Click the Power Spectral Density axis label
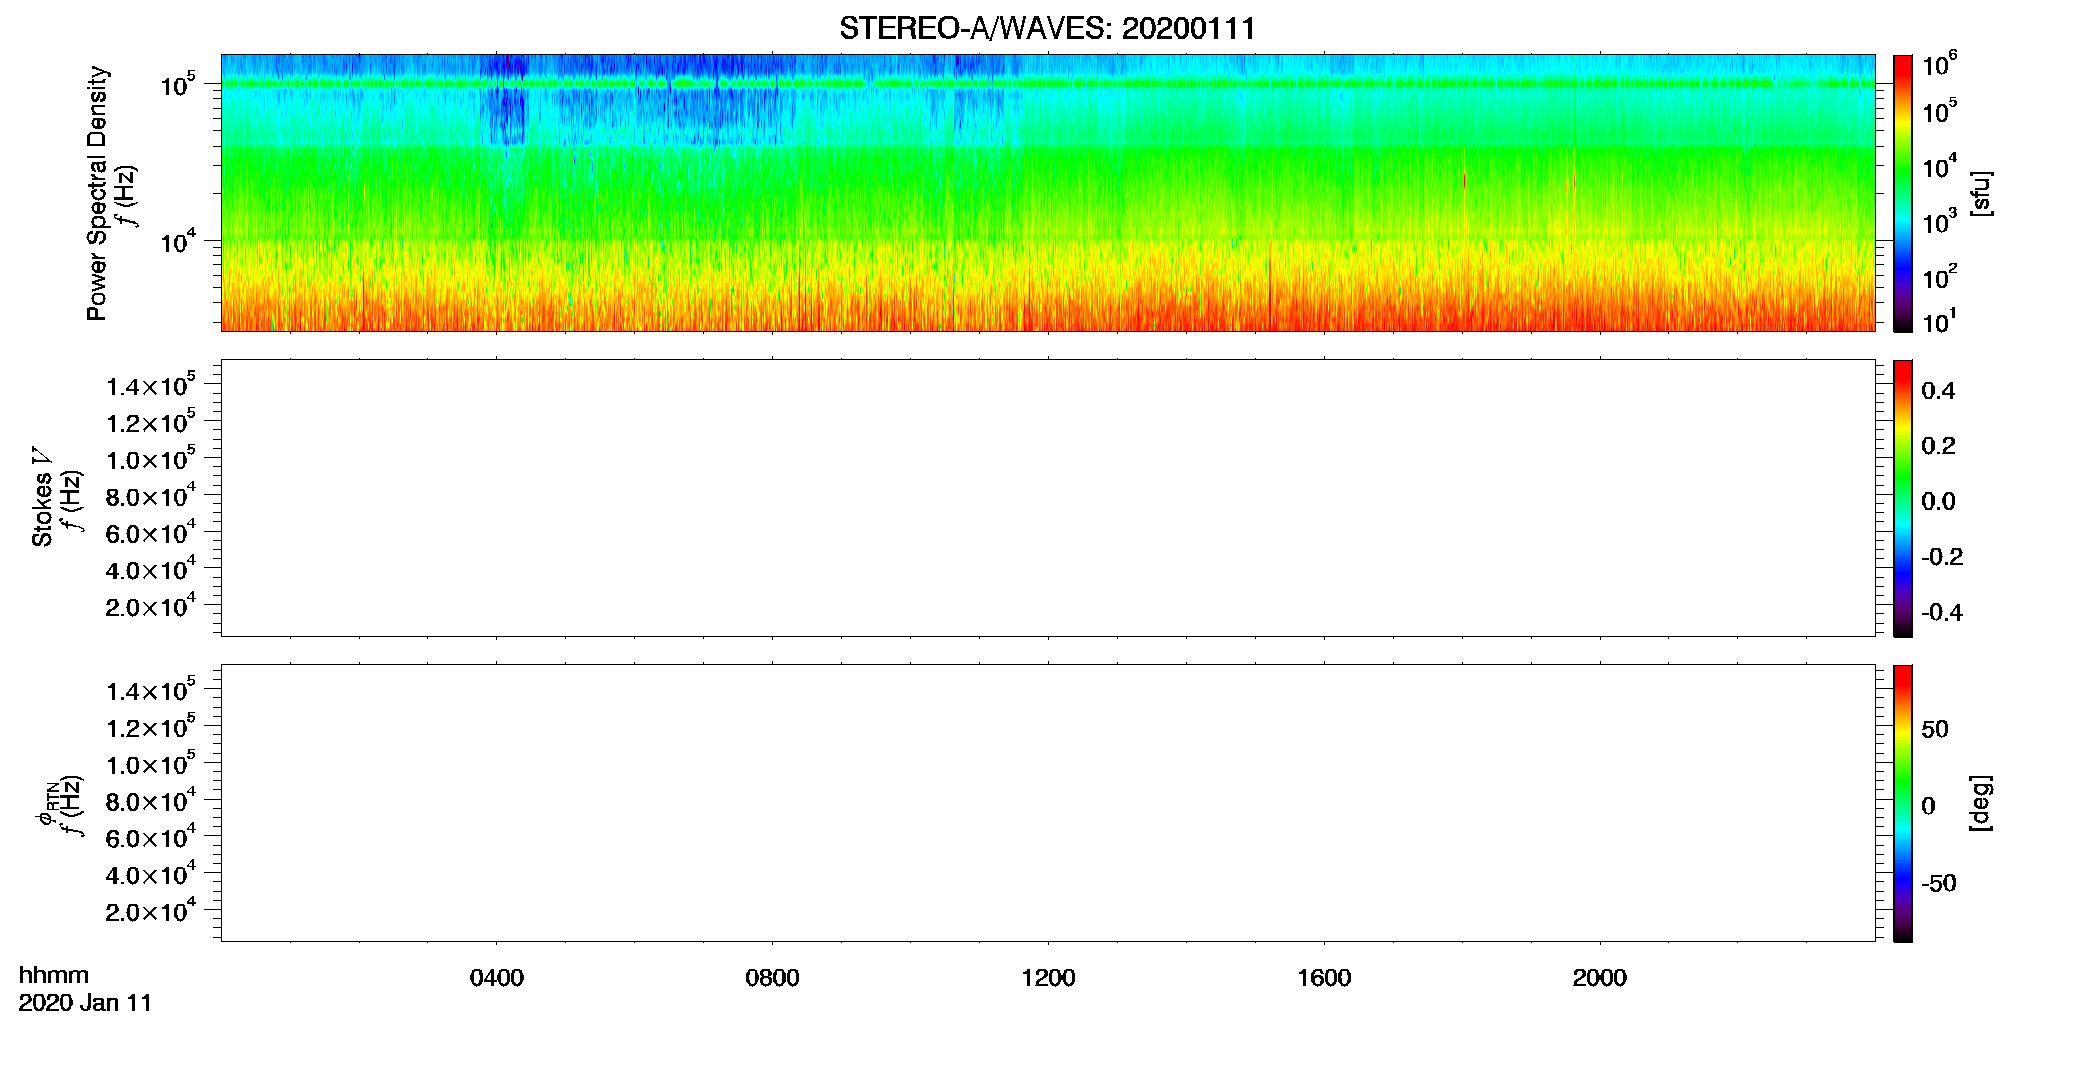Image resolution: width=2096 pixels, height=1080 pixels. pos(97,193)
